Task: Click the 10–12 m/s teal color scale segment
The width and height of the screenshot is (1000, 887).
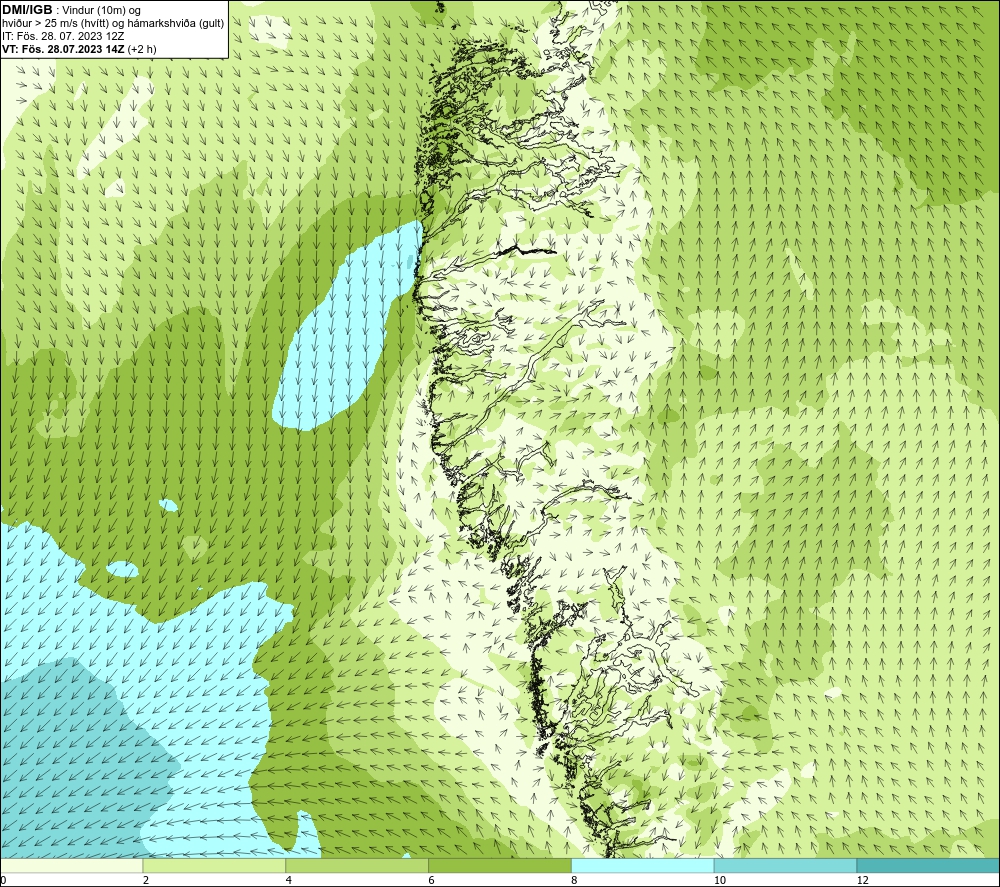Action: [786, 865]
